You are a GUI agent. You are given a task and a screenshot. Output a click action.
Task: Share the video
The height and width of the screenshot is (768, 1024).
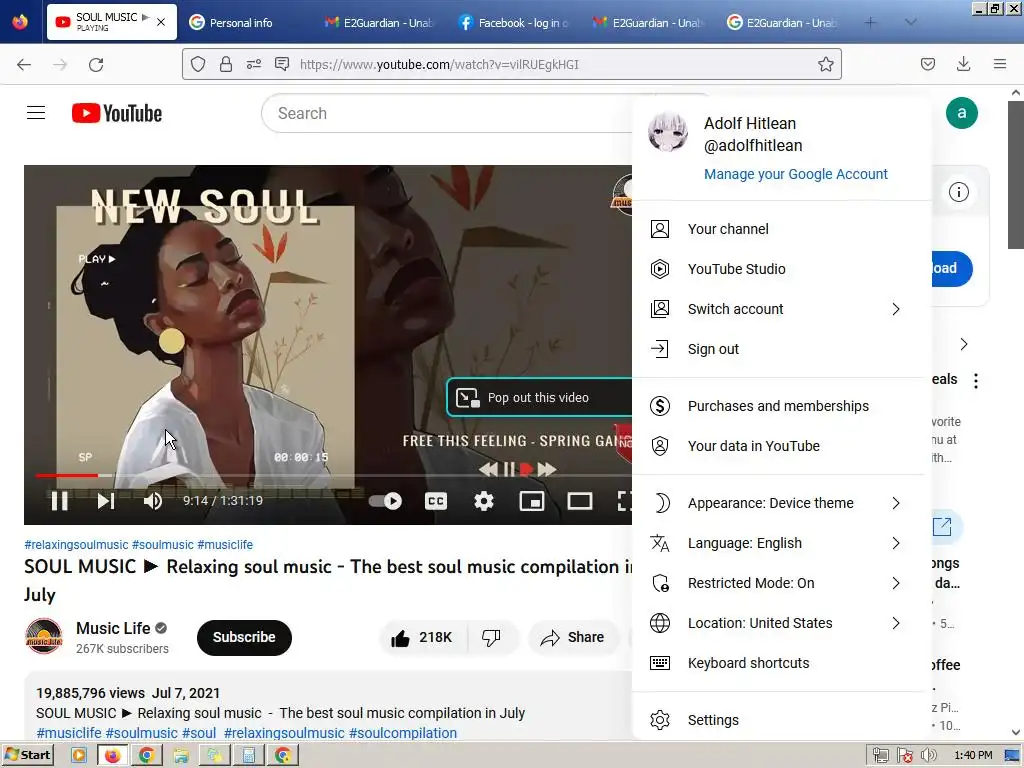(572, 637)
